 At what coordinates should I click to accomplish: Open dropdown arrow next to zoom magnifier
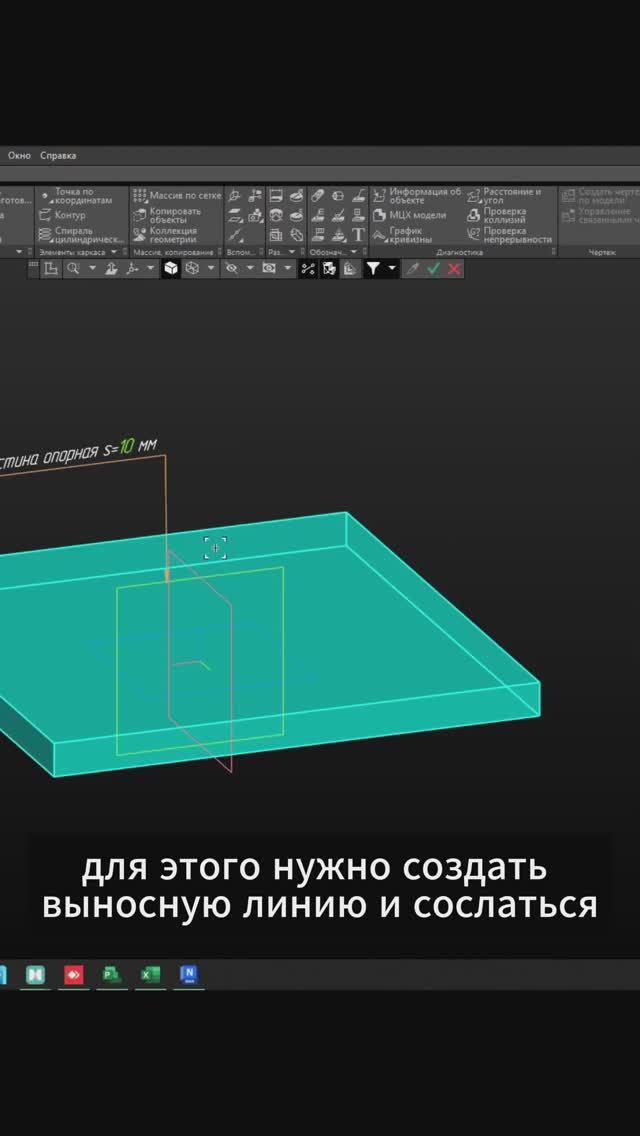[92, 269]
